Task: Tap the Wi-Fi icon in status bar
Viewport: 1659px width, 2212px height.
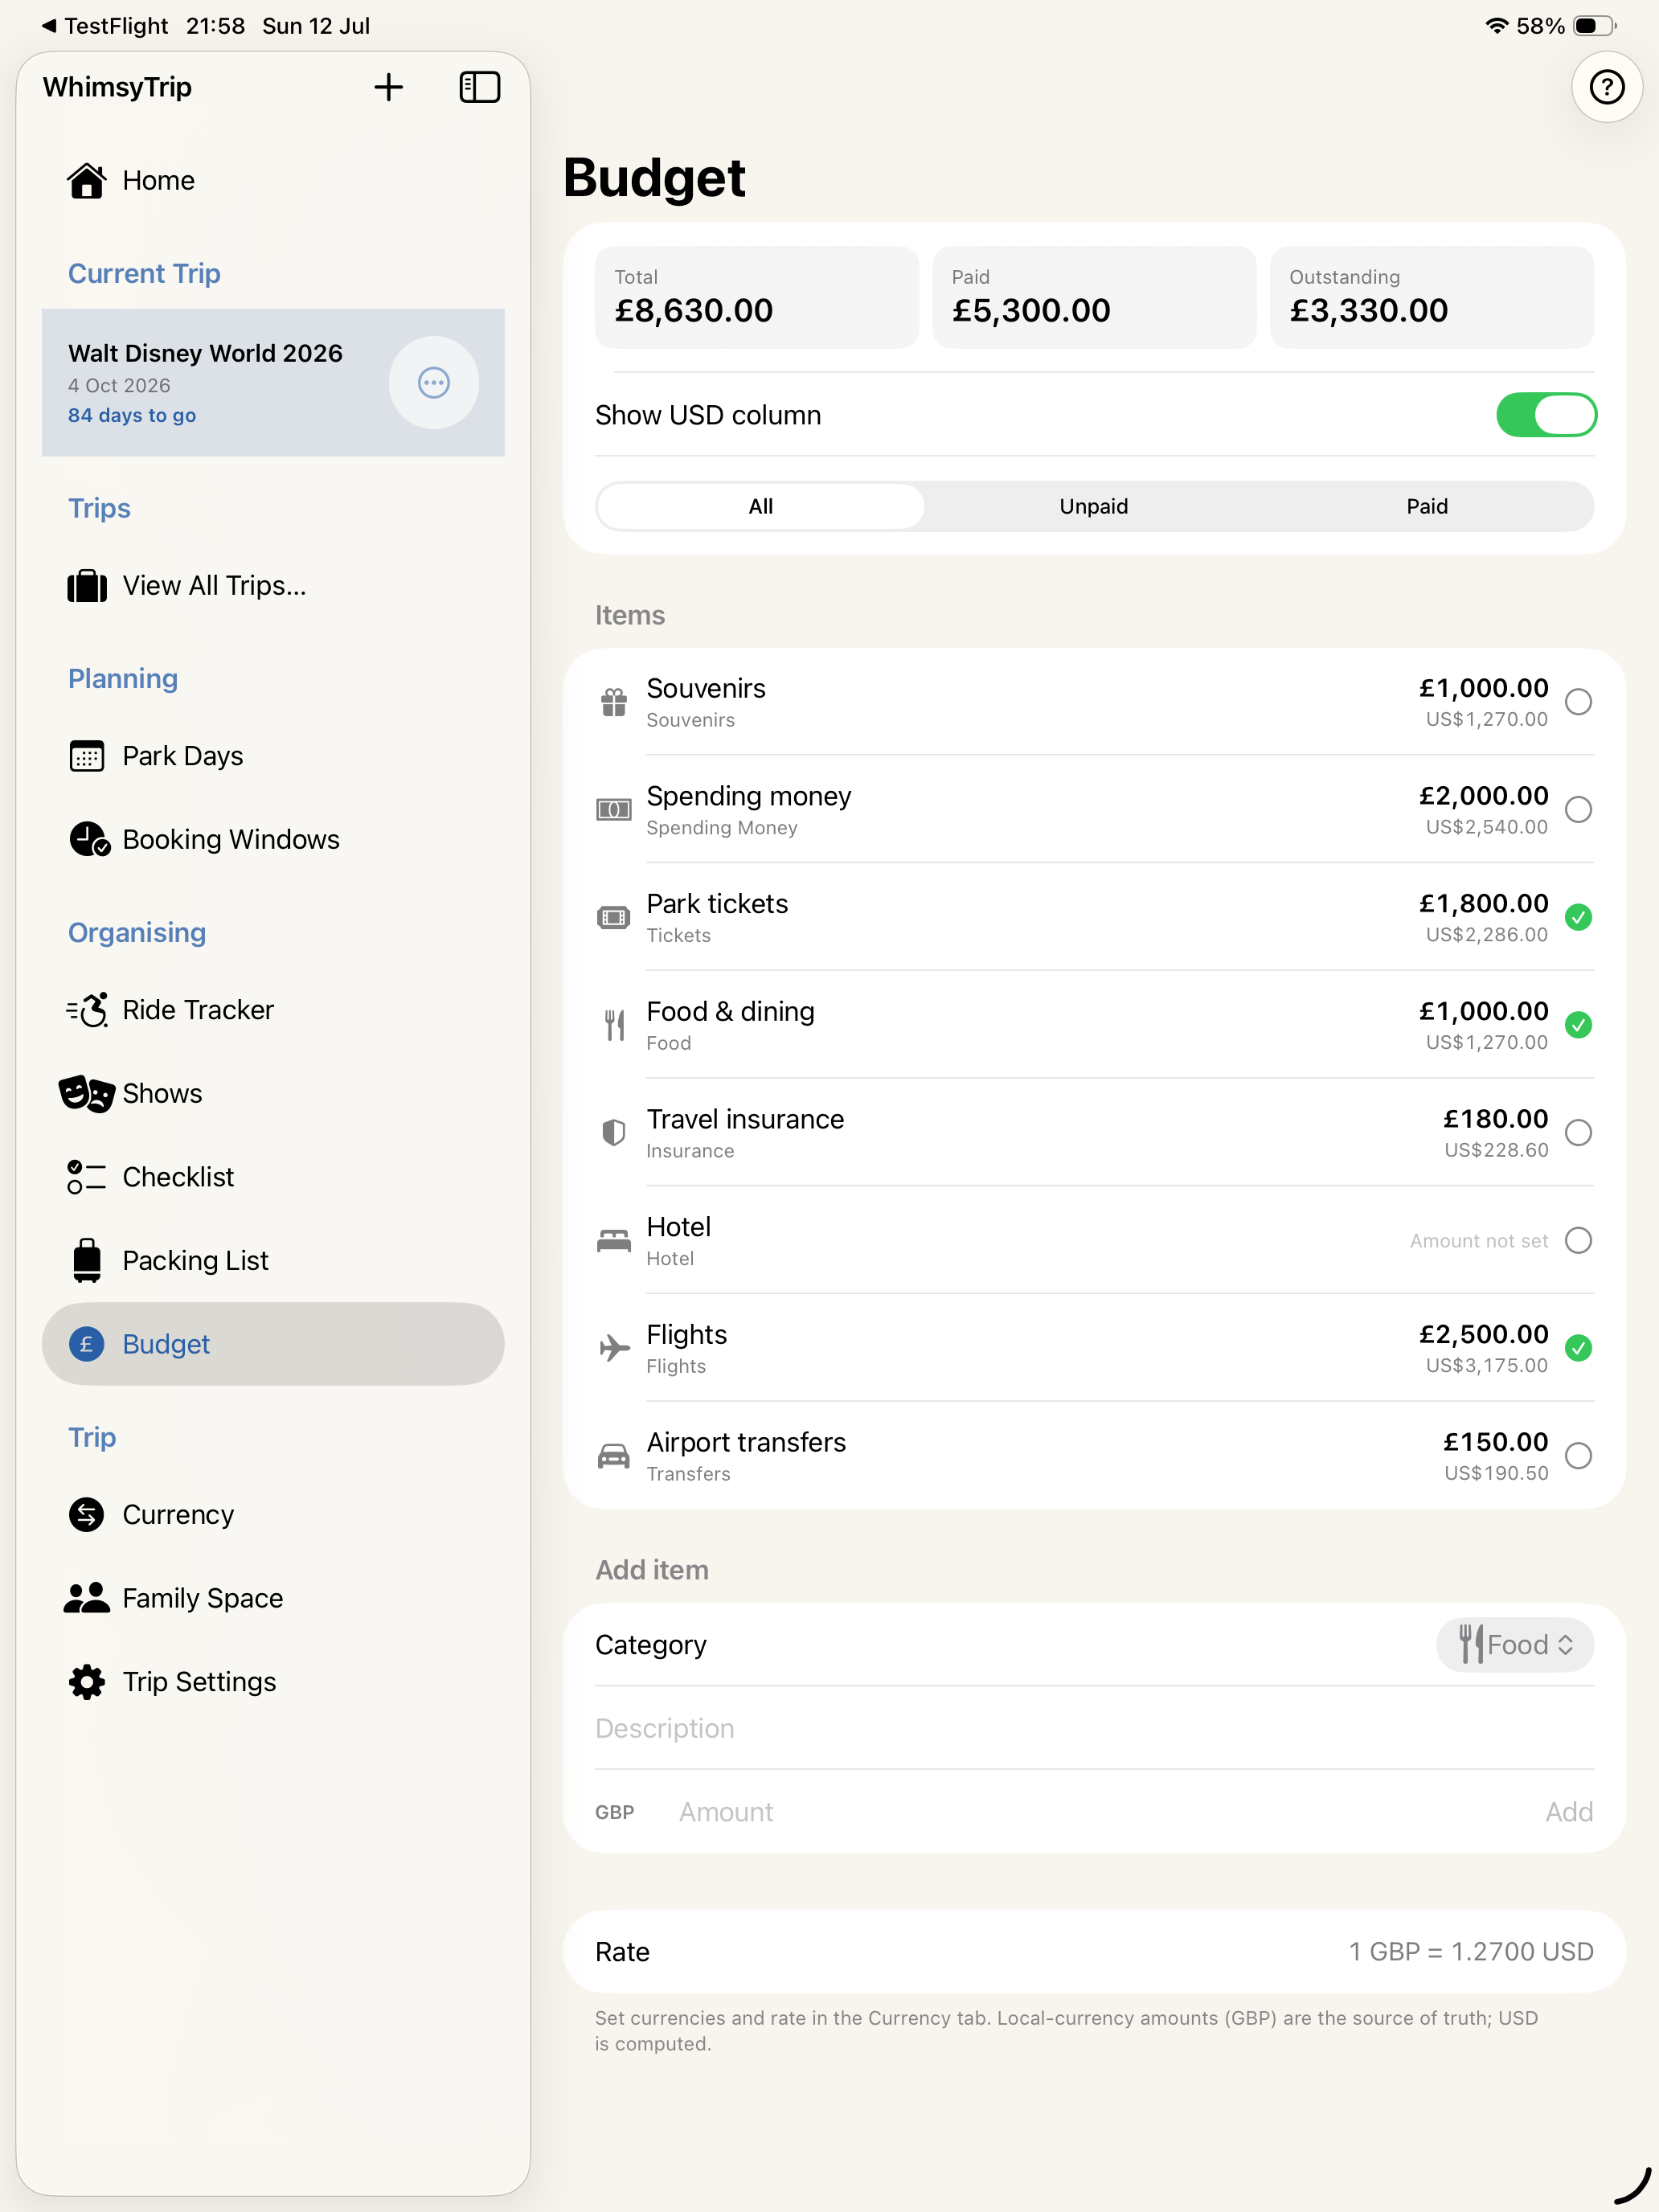Action: coord(1496,26)
